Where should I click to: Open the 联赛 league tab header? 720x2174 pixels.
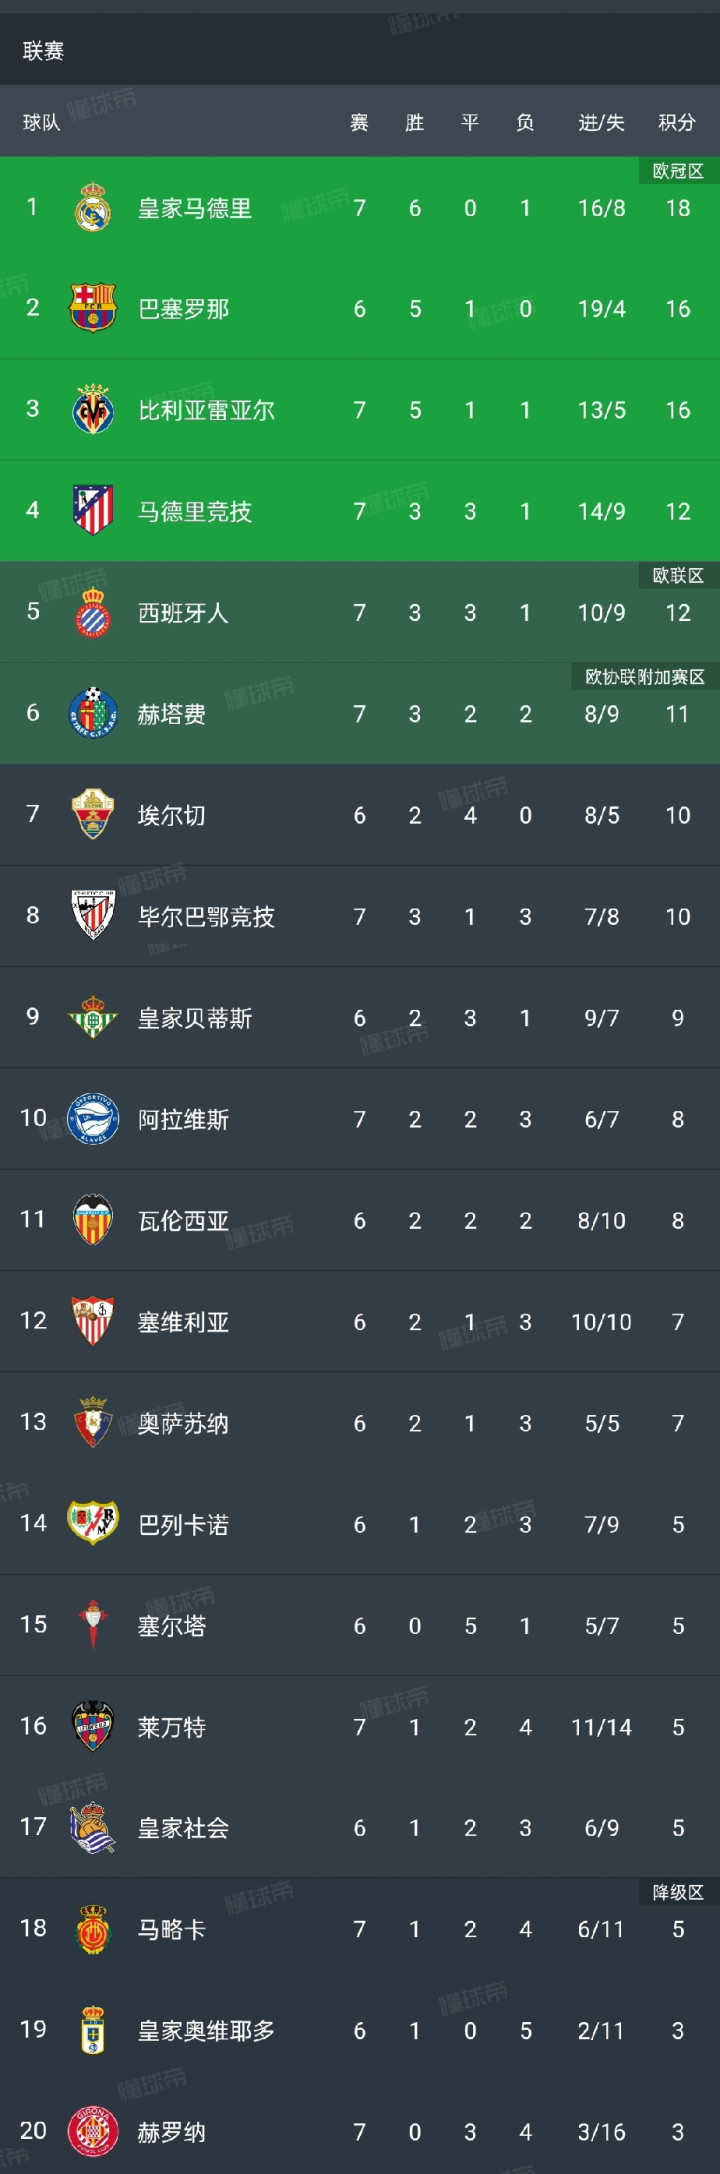click(44, 51)
